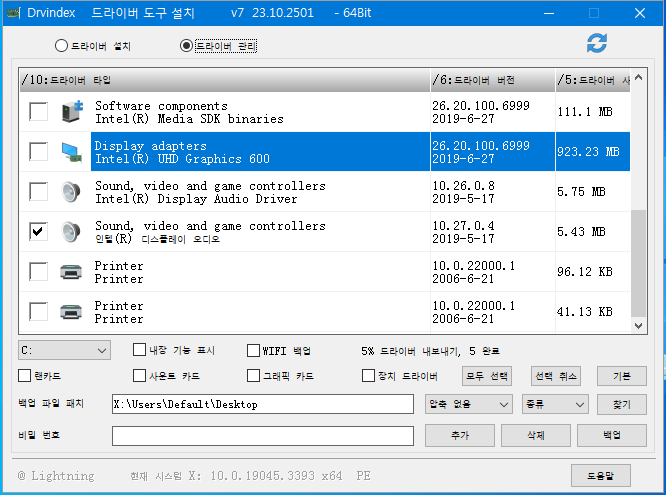Check the Intel Display Audio Driver checkbox
Image resolution: width=666 pixels, height=495 pixels.
click(x=38, y=192)
